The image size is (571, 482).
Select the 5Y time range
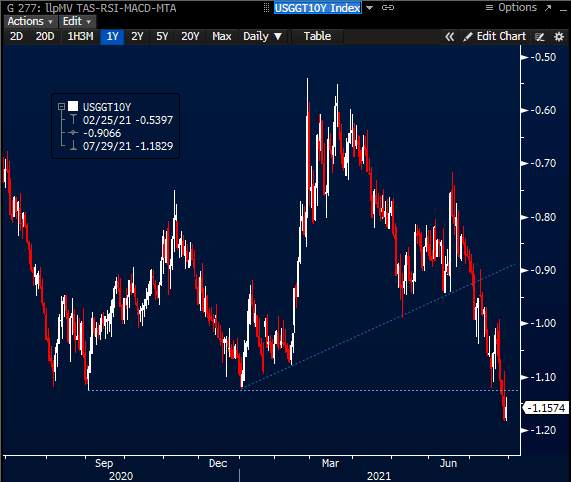click(x=162, y=36)
